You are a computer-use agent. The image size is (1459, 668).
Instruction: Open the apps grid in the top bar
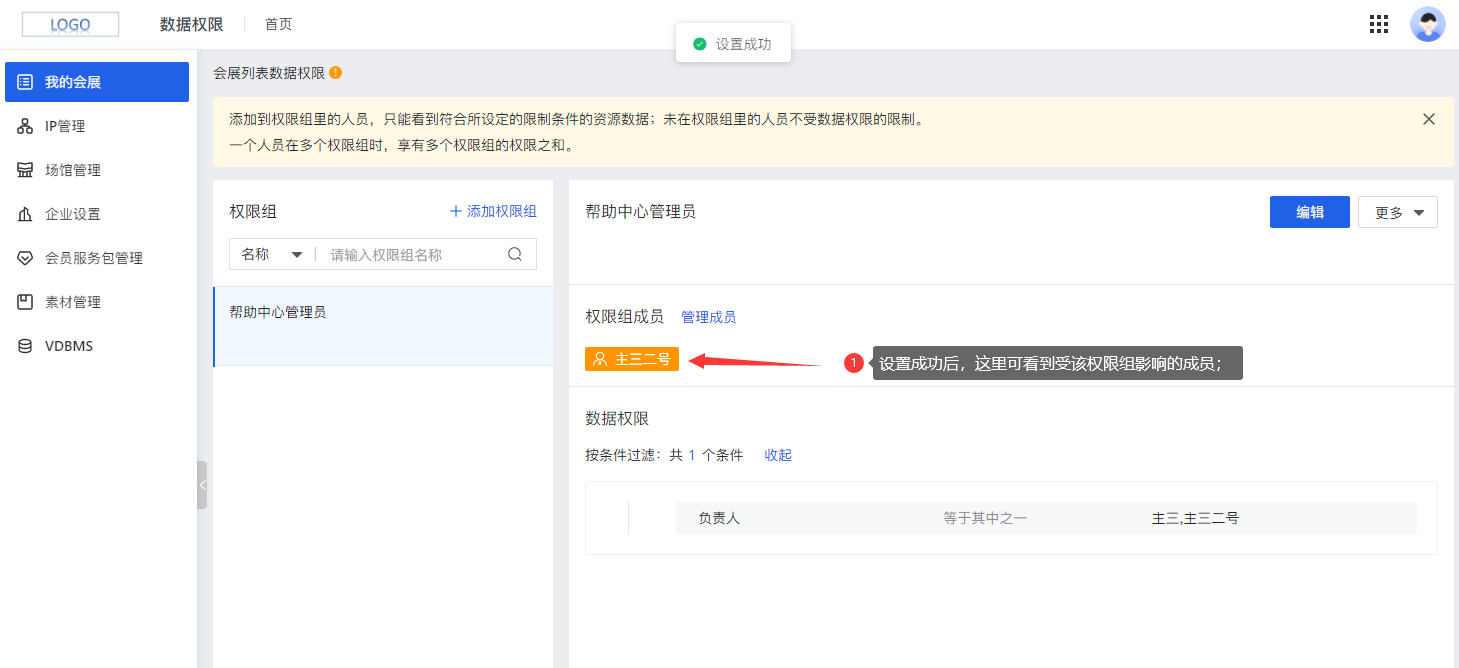click(x=1379, y=23)
